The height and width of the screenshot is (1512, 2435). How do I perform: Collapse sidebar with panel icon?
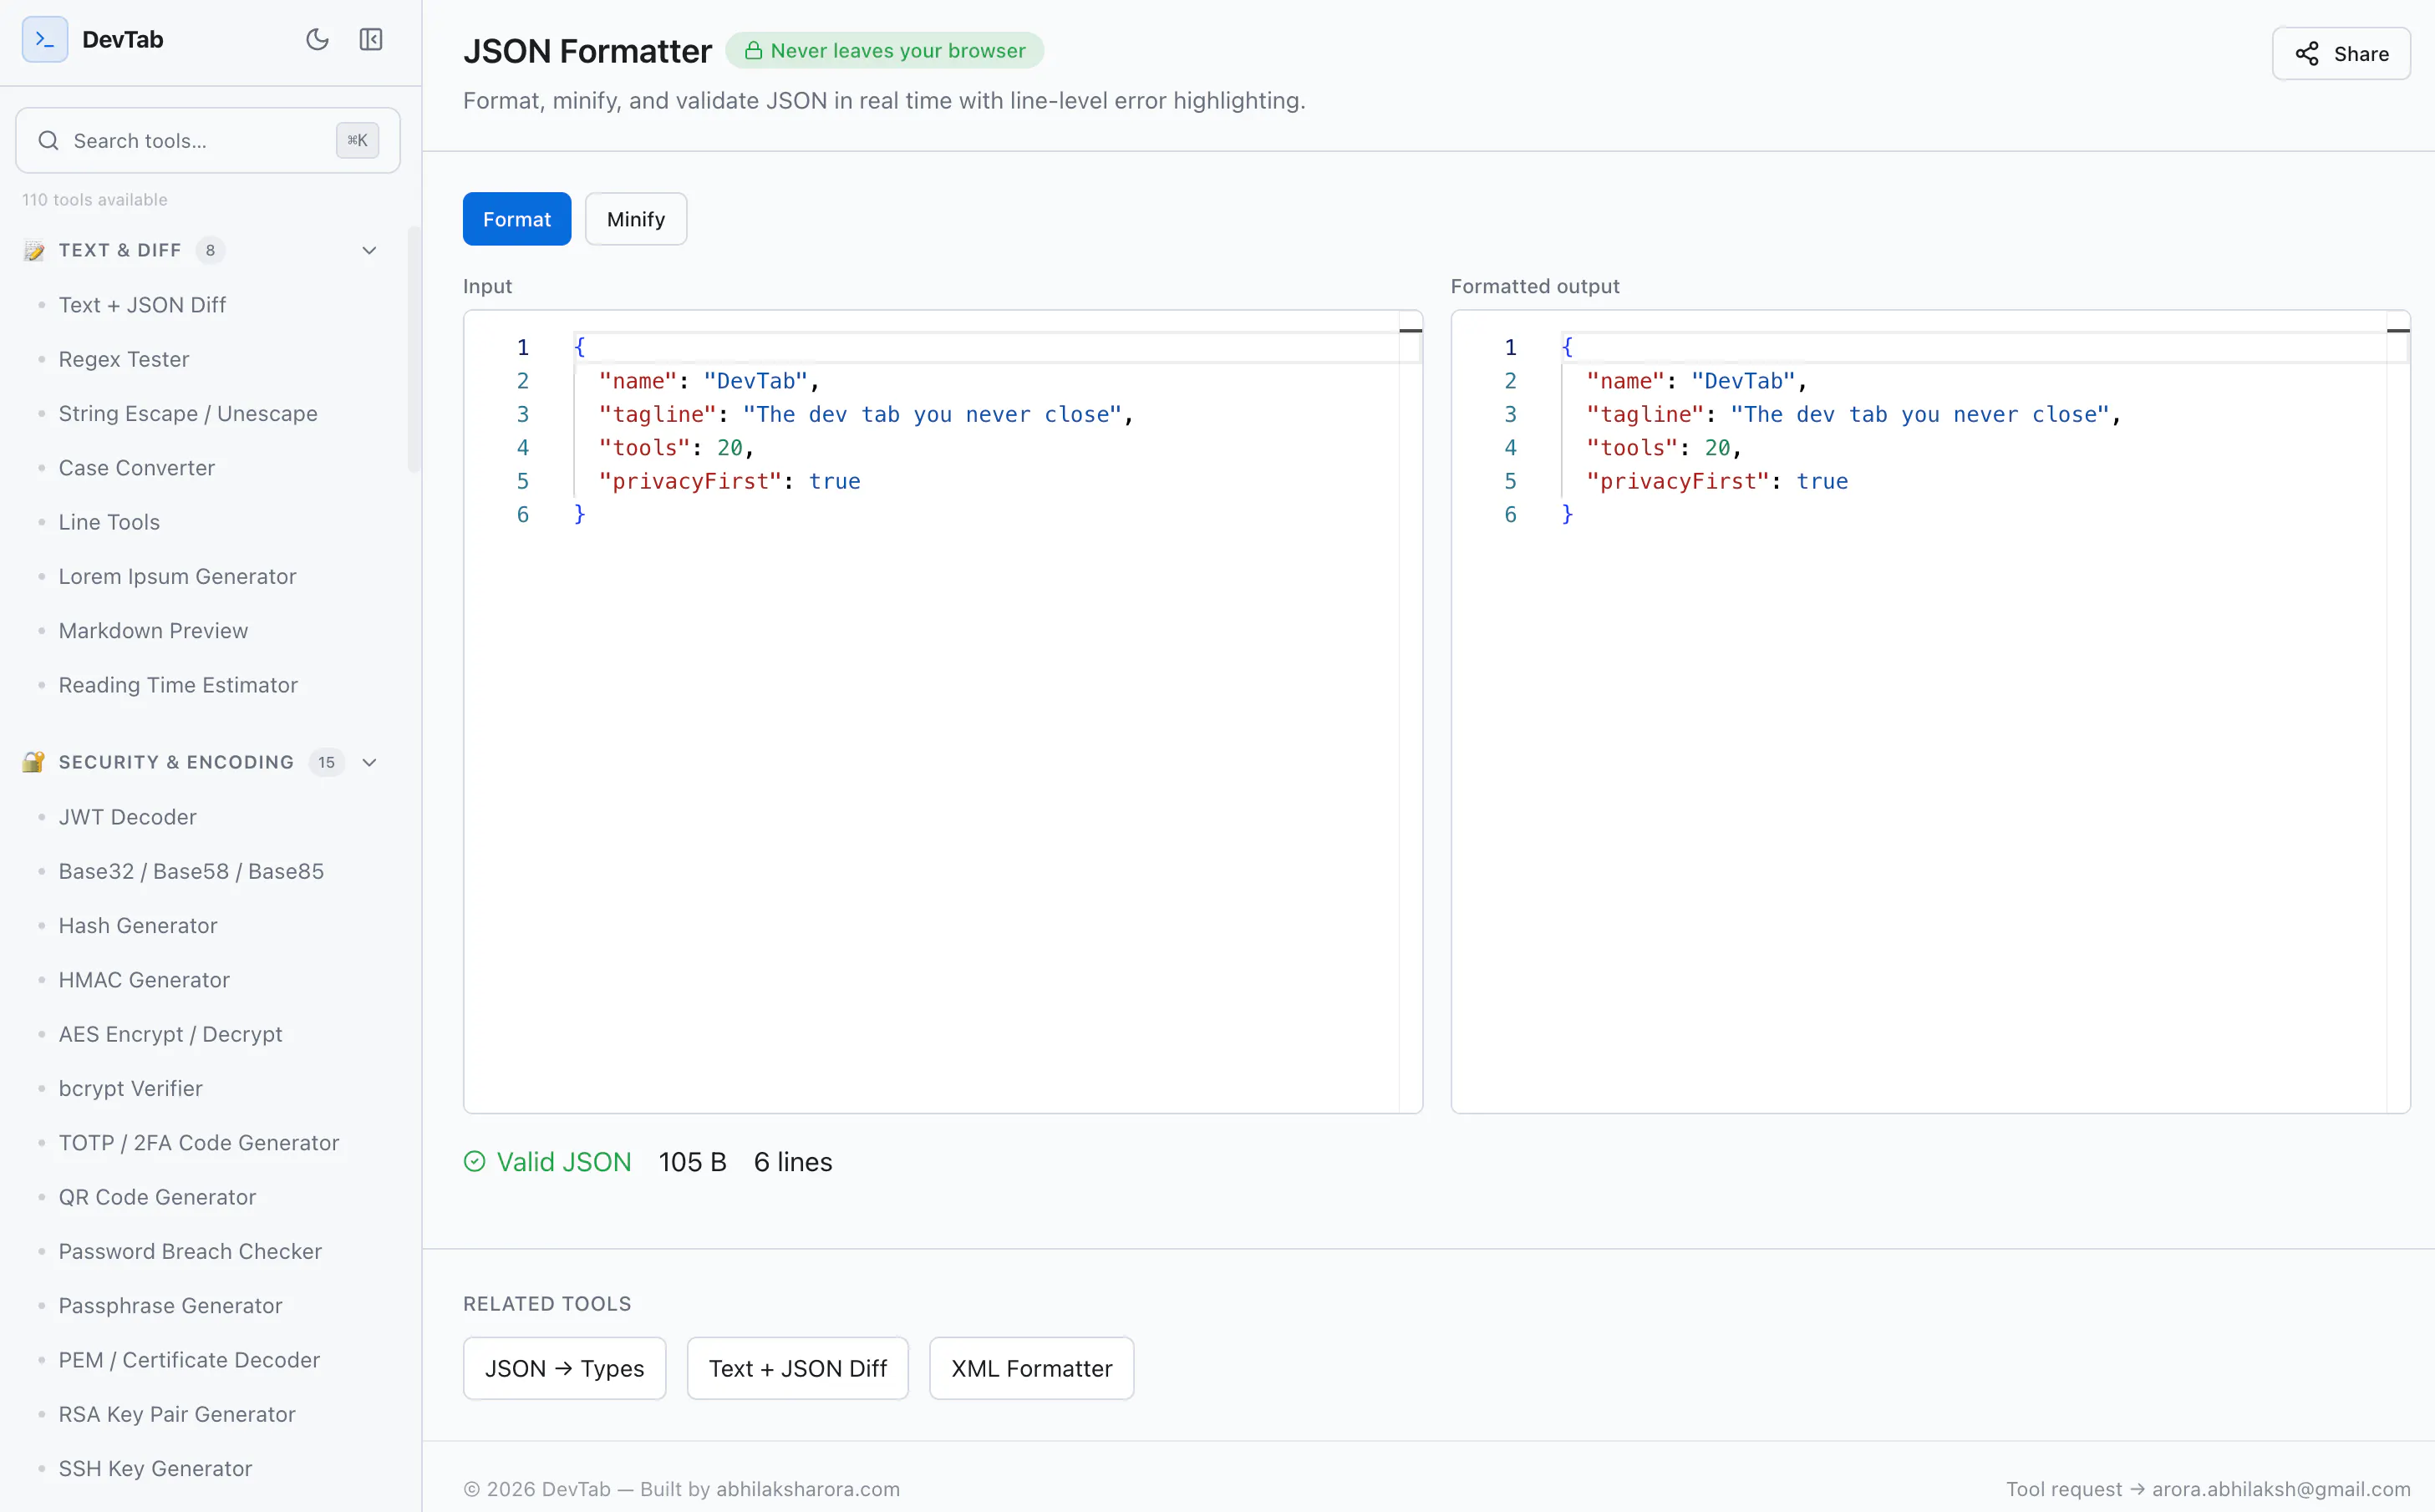[371, 39]
